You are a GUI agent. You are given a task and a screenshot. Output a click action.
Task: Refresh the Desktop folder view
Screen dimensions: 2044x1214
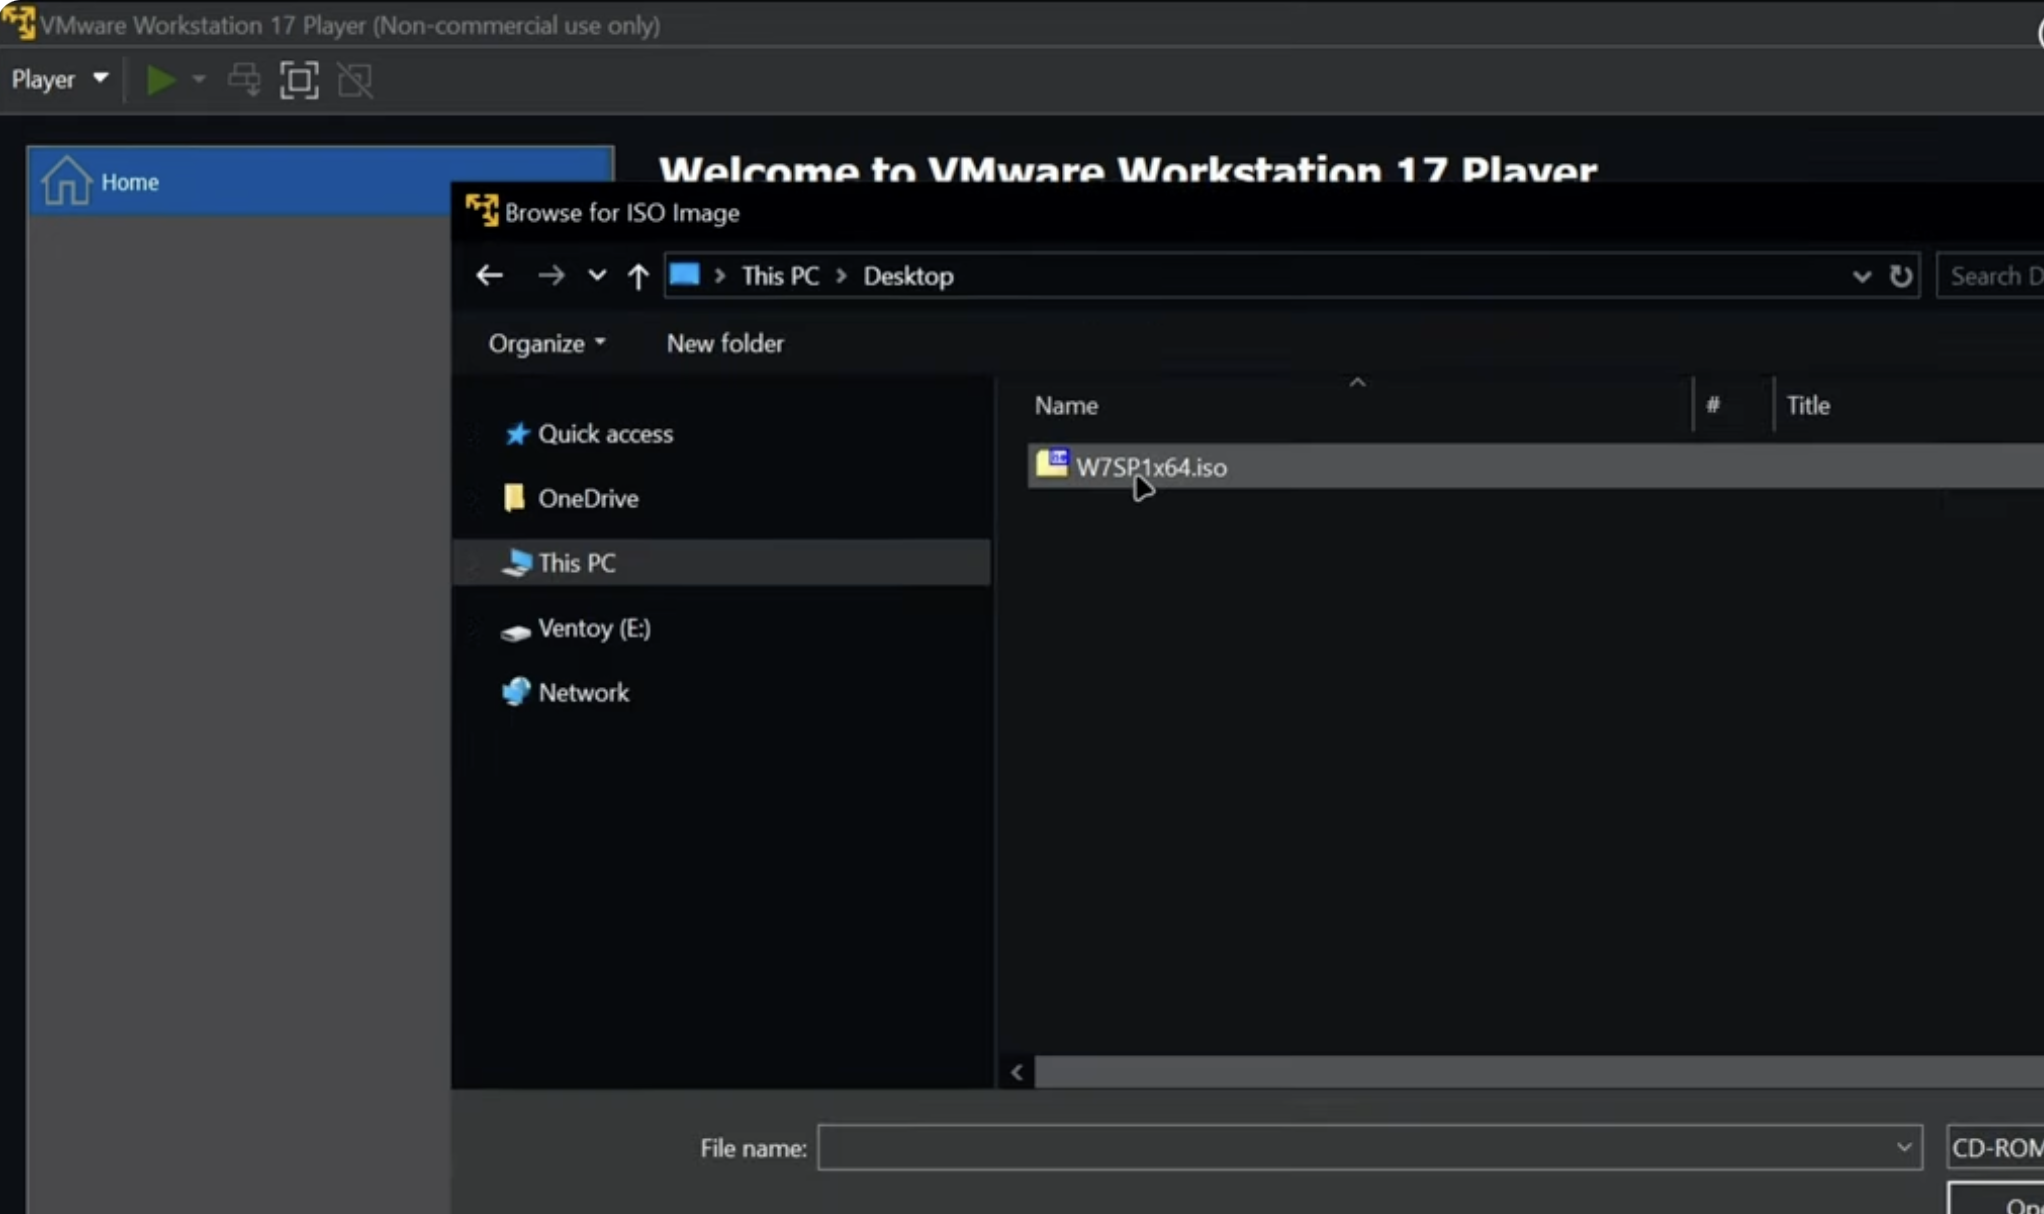pyautogui.click(x=1901, y=276)
